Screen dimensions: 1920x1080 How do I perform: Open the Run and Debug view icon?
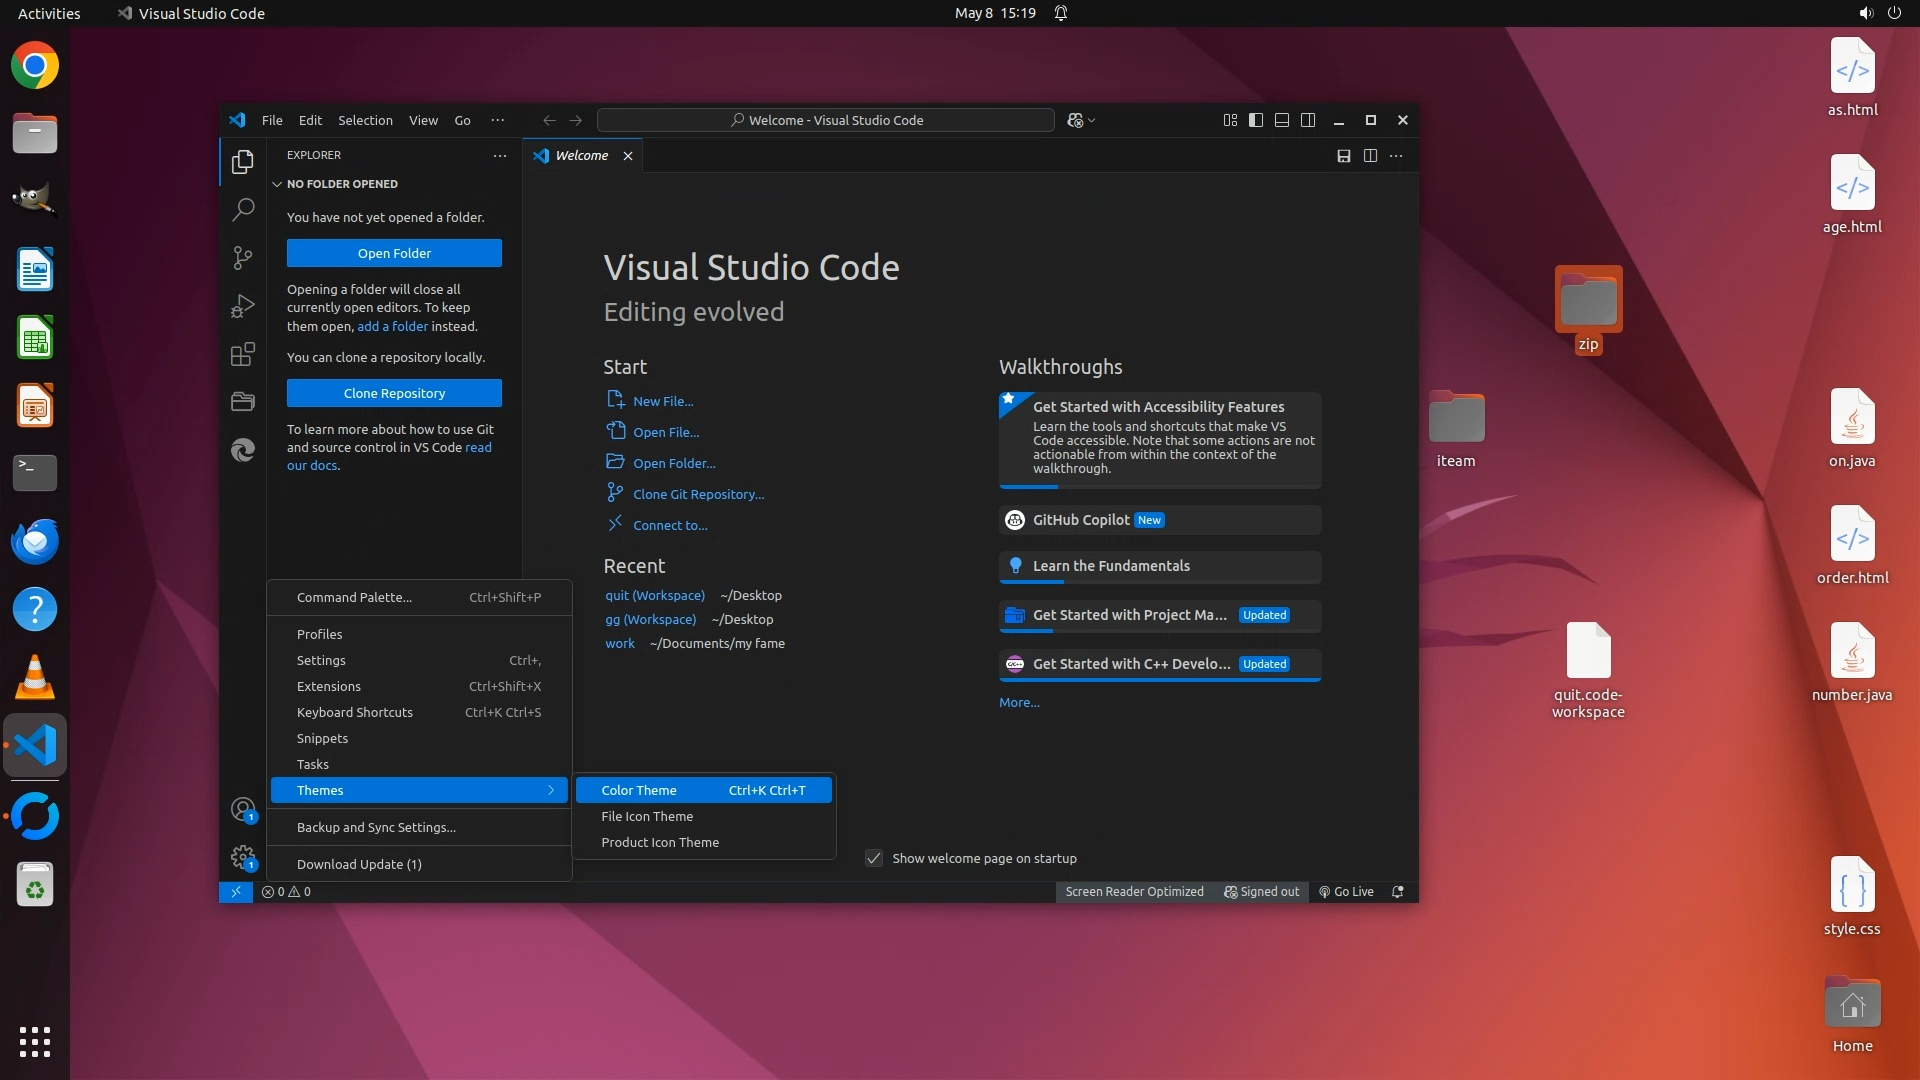coord(243,306)
